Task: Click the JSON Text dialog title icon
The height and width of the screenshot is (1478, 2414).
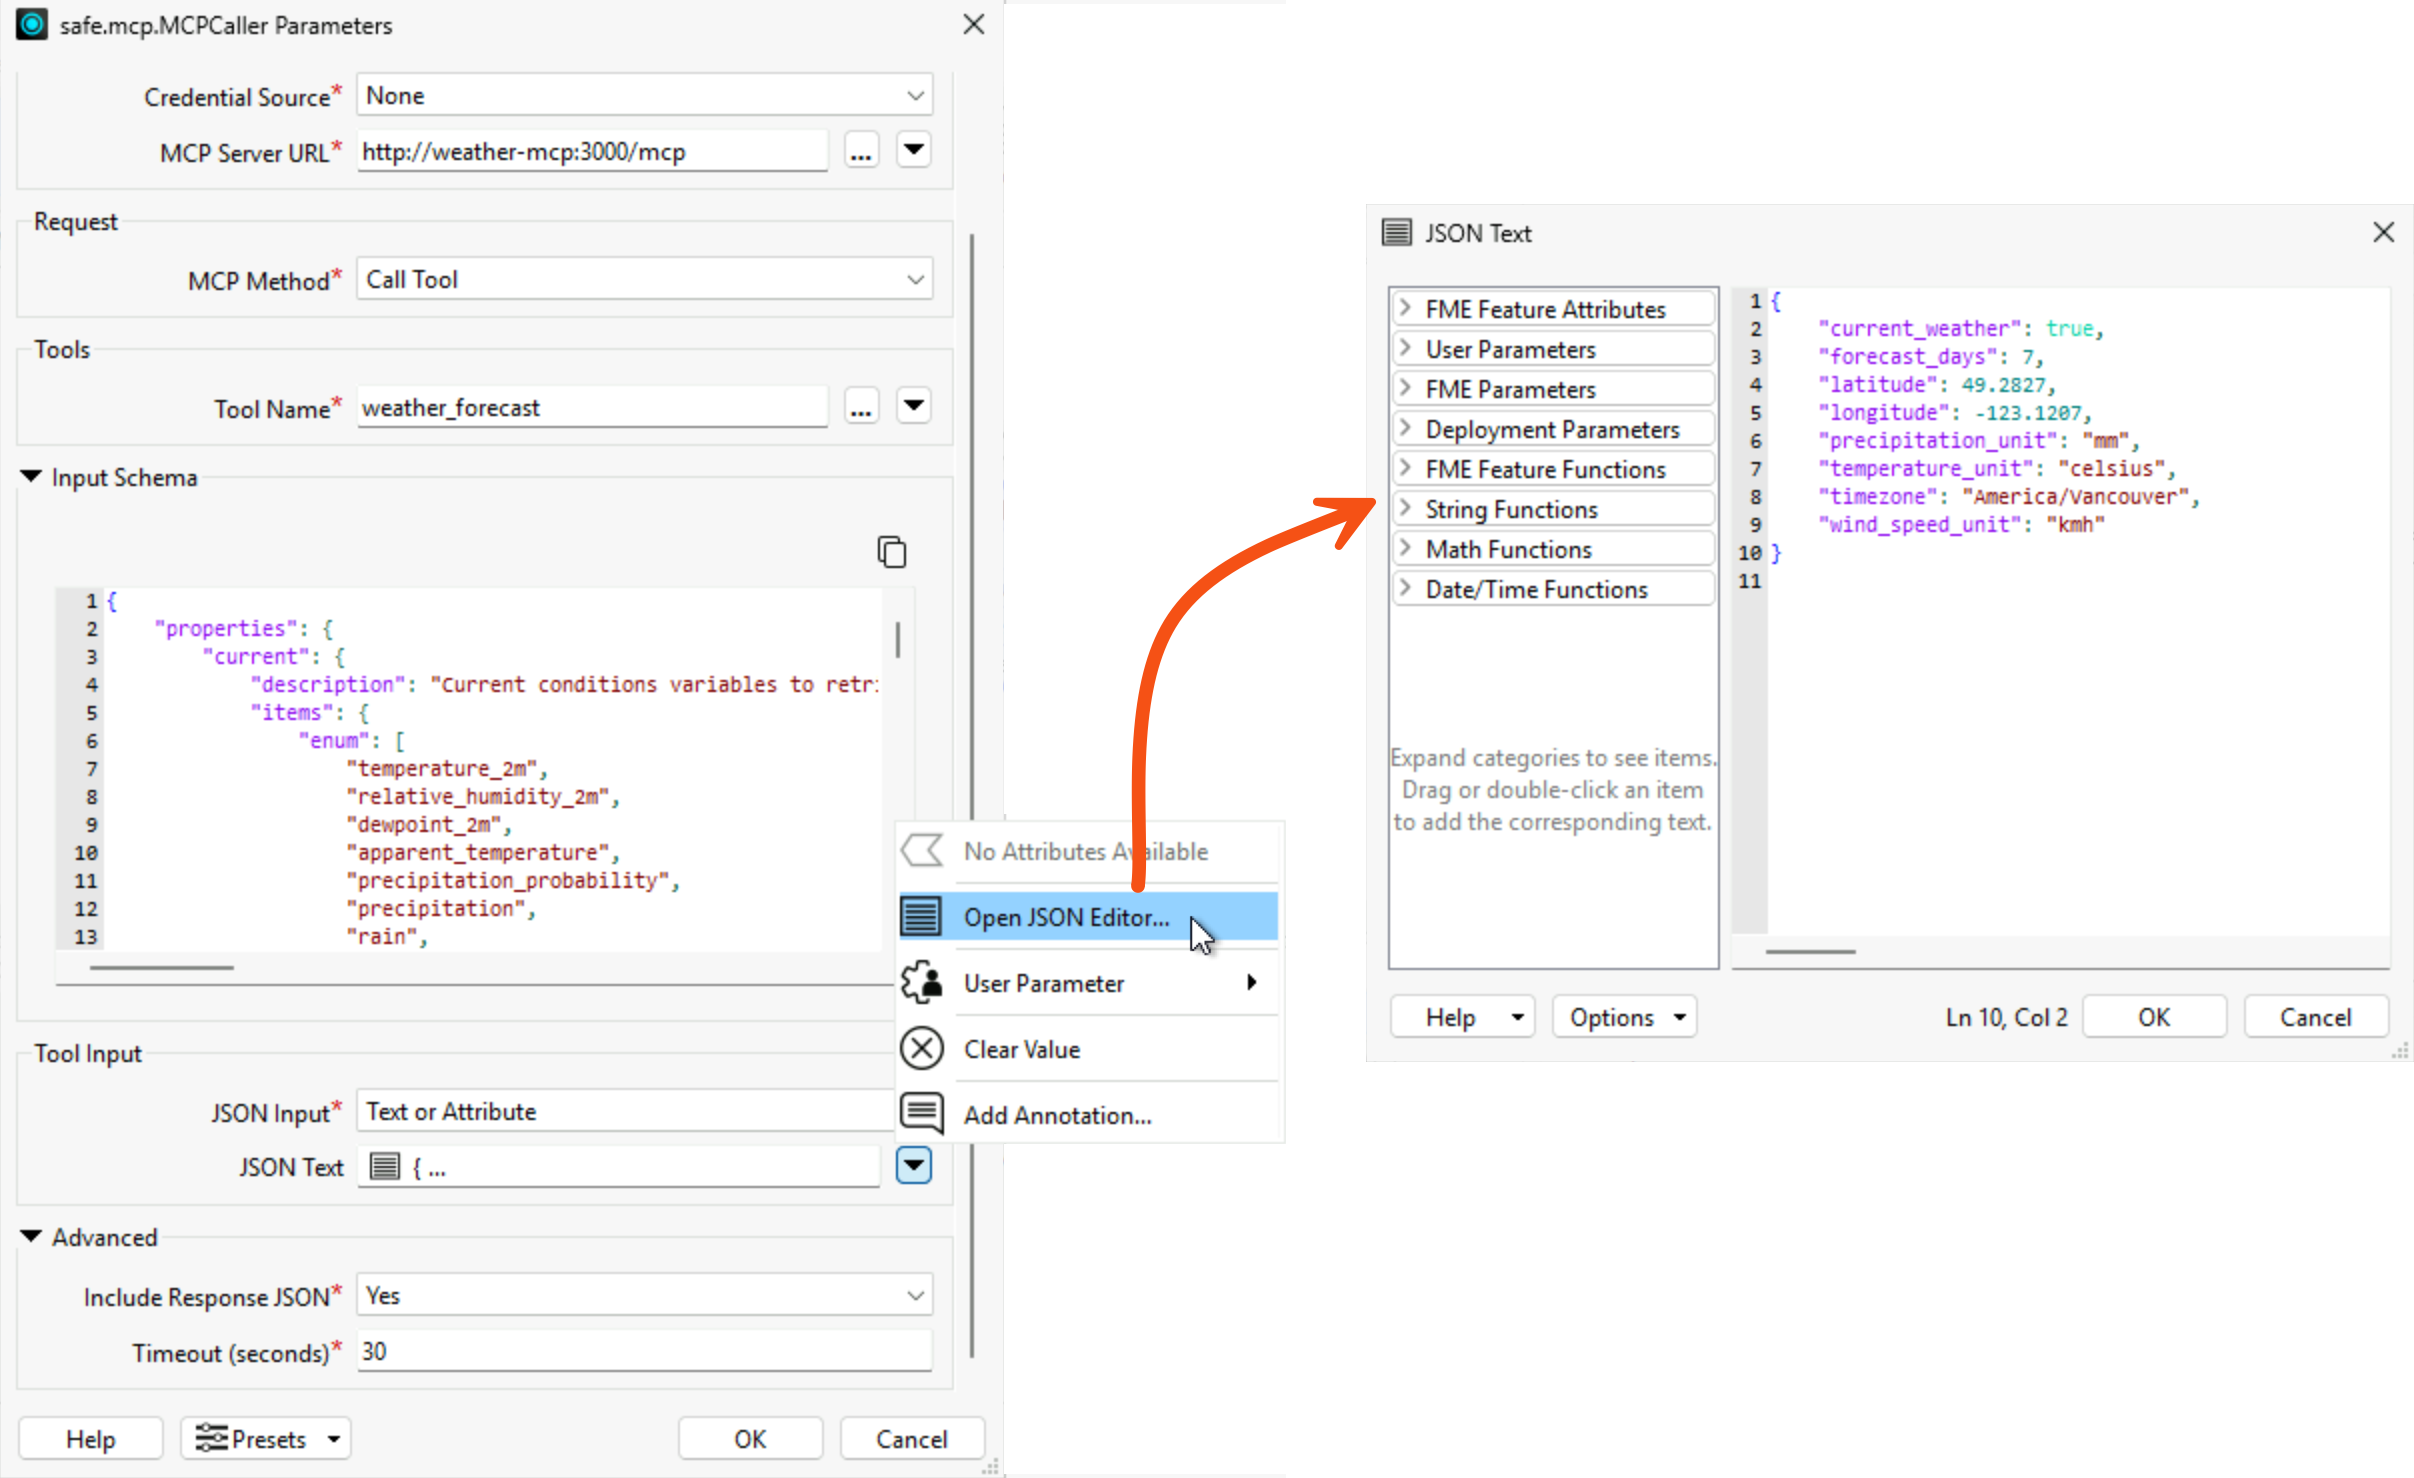Action: point(1396,233)
